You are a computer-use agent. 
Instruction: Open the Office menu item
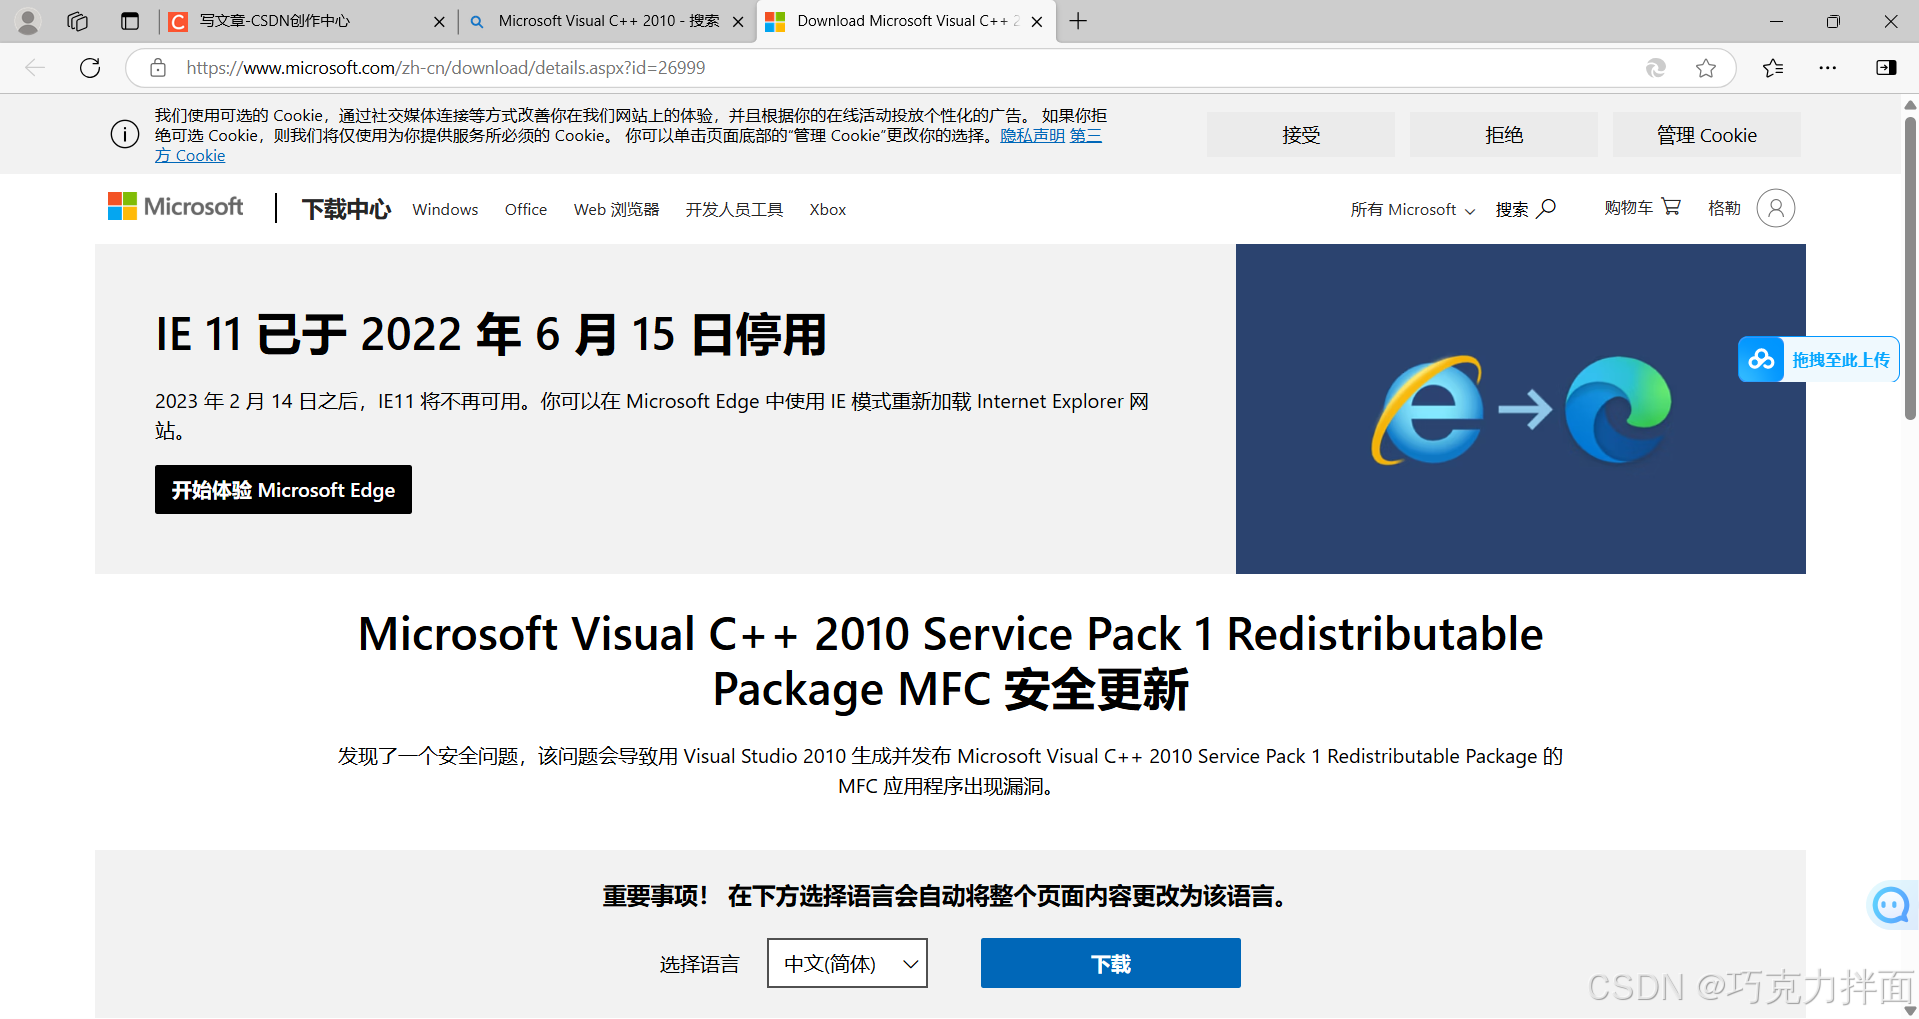click(x=526, y=209)
